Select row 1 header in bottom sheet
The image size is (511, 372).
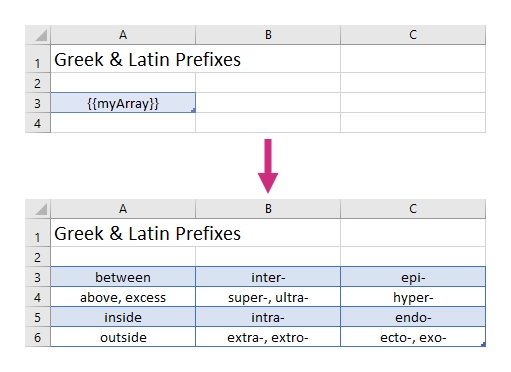point(38,233)
